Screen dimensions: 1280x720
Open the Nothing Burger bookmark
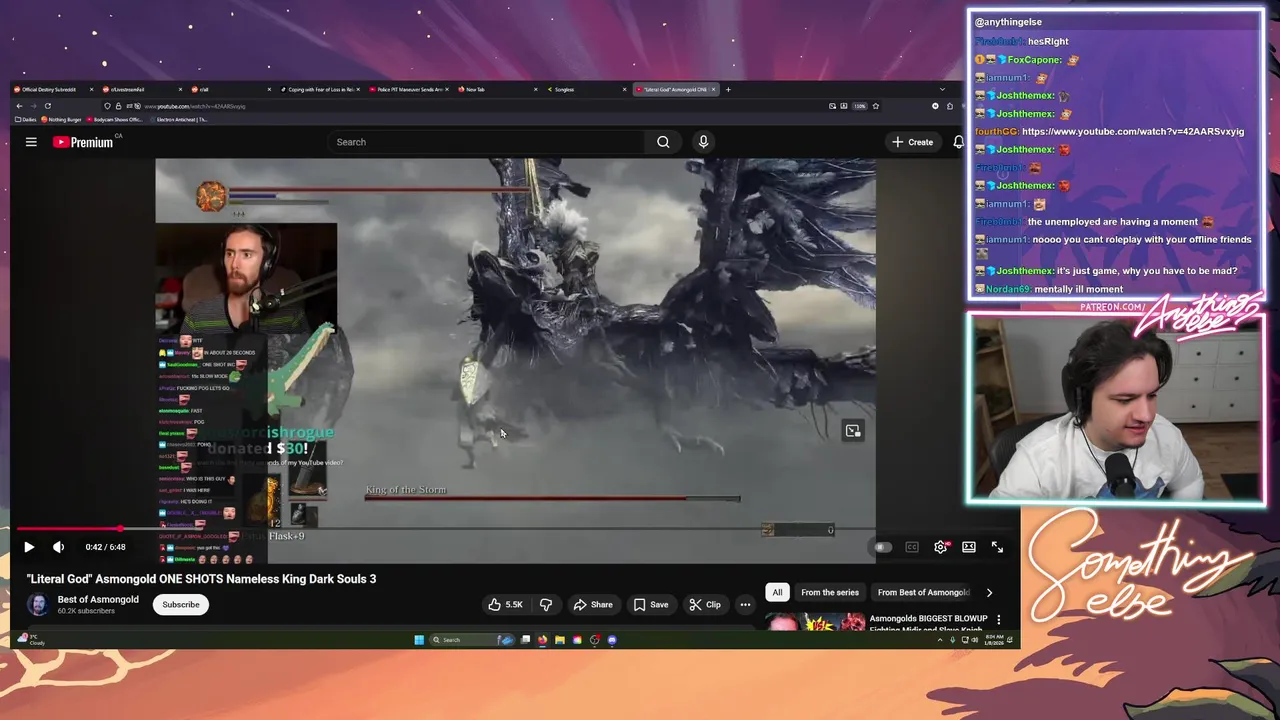pyautogui.click(x=62, y=120)
